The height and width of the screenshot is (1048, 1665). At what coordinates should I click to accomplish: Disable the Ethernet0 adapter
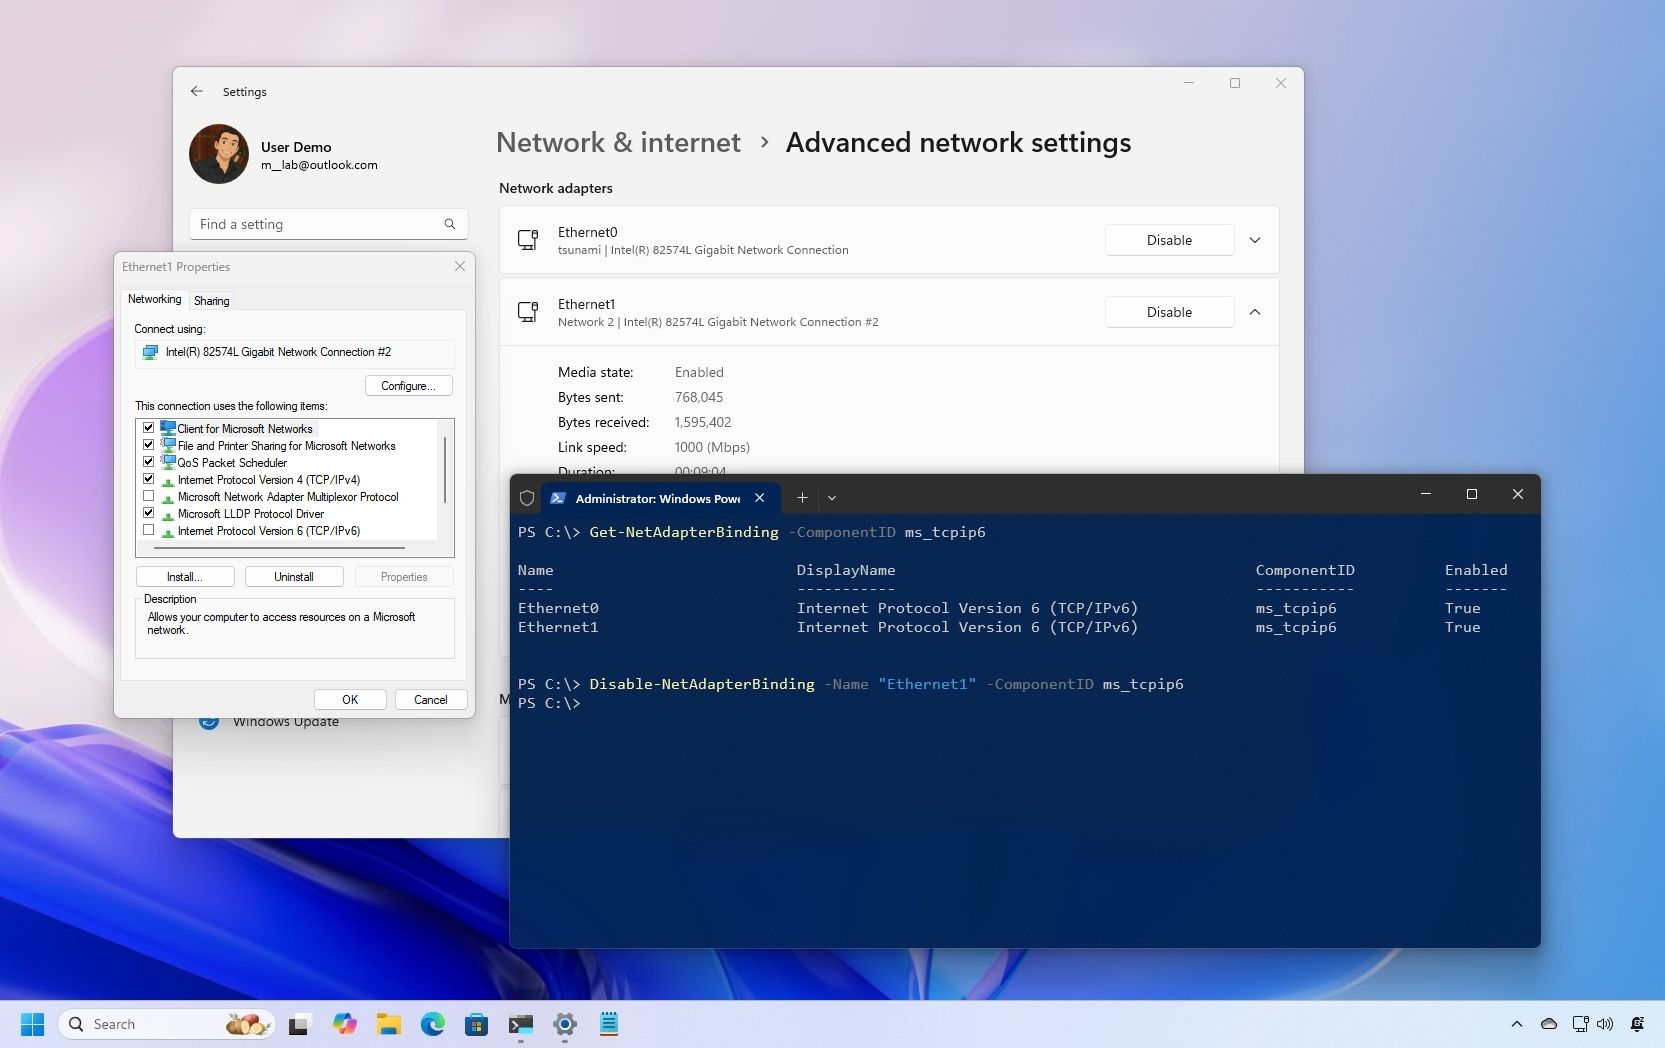[x=1168, y=240]
